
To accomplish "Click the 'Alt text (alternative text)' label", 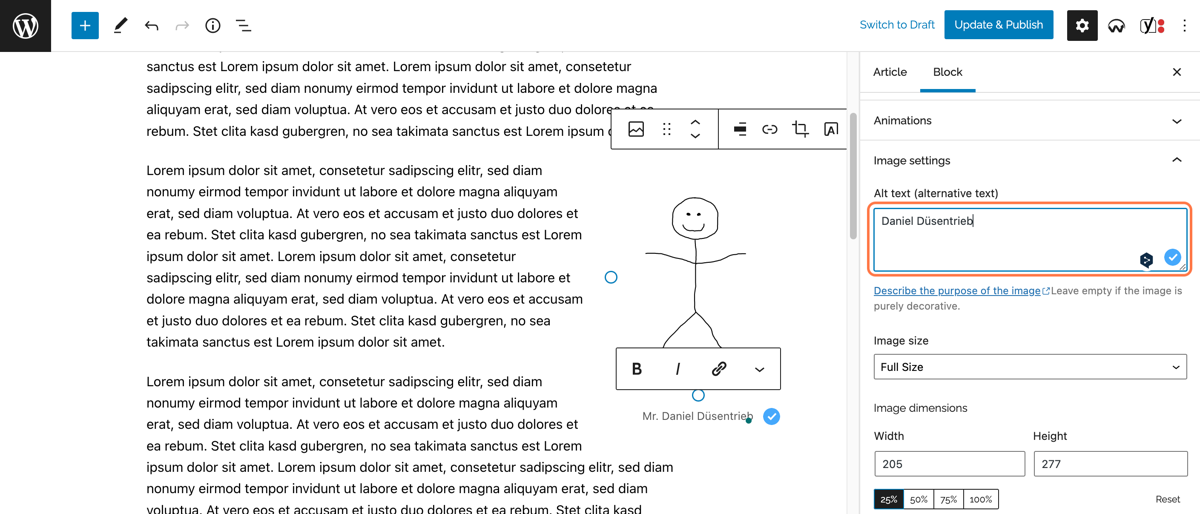I will tap(936, 193).
